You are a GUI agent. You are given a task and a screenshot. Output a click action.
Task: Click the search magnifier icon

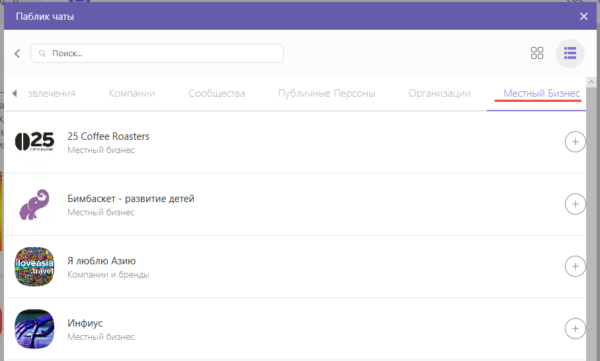(42, 53)
